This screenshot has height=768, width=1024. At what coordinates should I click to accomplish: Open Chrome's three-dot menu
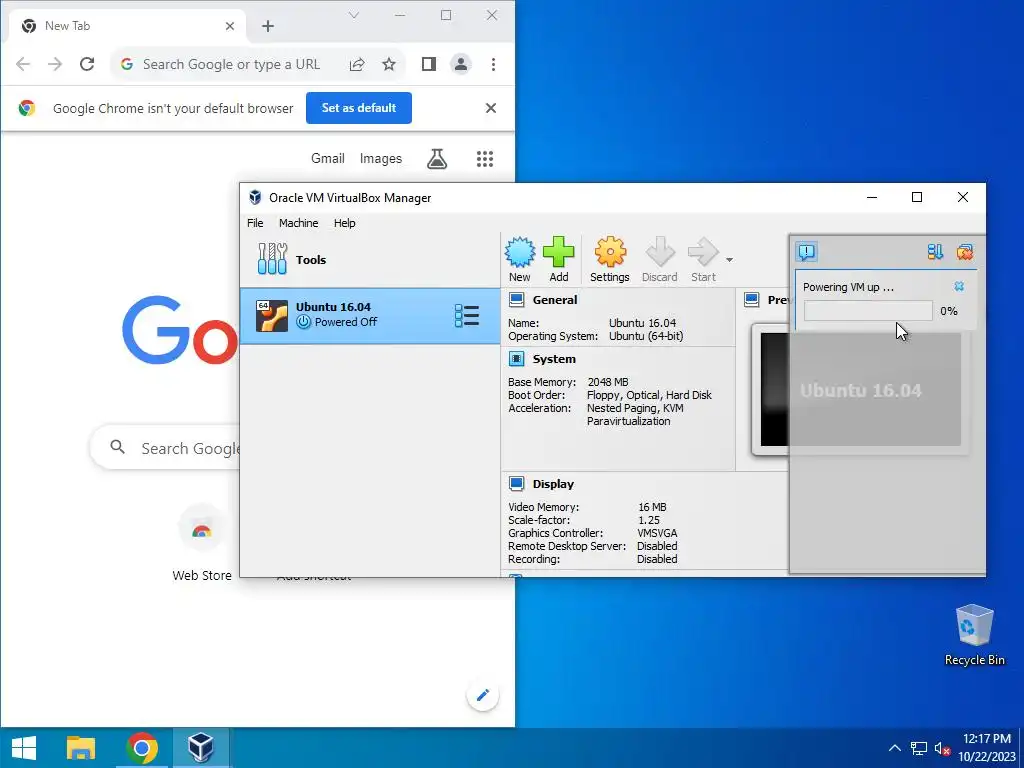pyautogui.click(x=493, y=64)
